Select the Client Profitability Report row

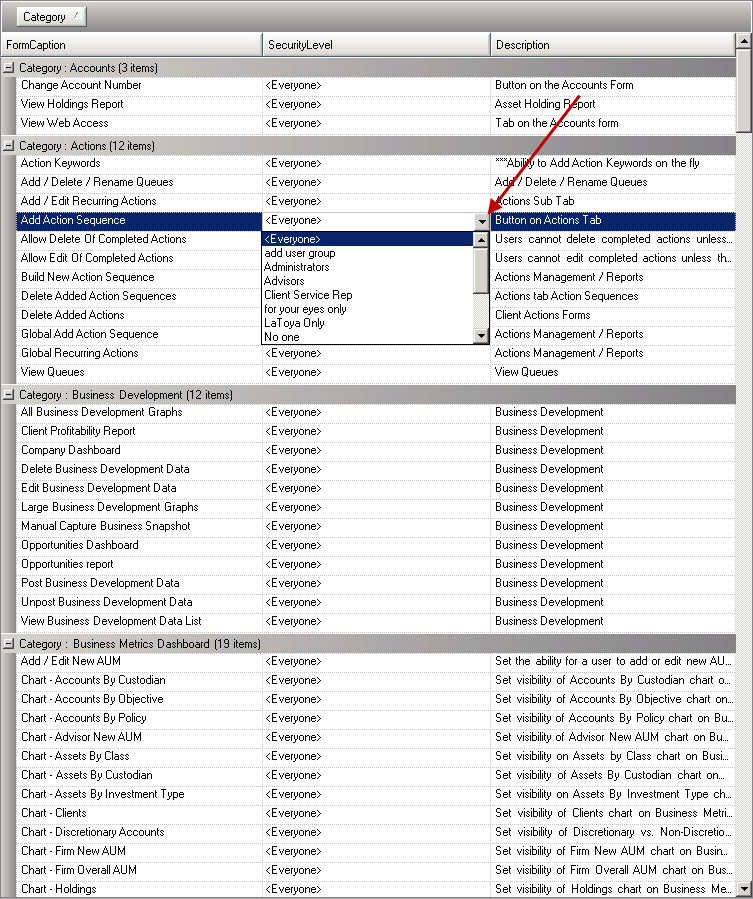pos(376,431)
